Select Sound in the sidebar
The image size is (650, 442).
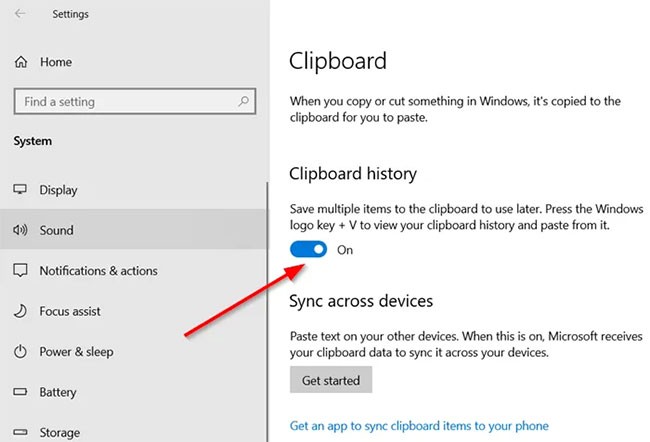coord(56,230)
